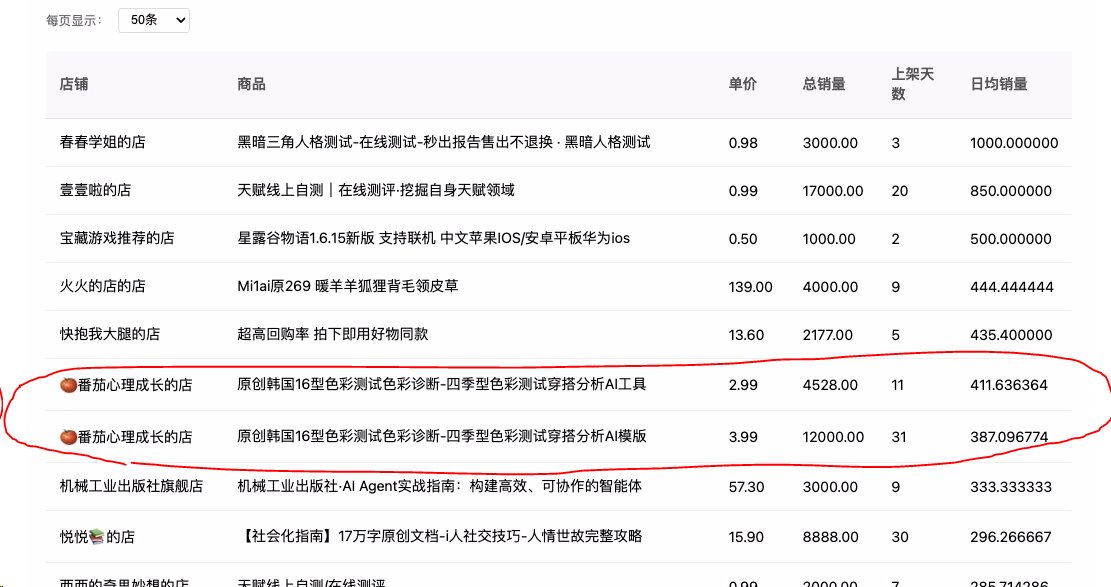Click listing days value 31
This screenshot has width=1111, height=587.
click(898, 437)
